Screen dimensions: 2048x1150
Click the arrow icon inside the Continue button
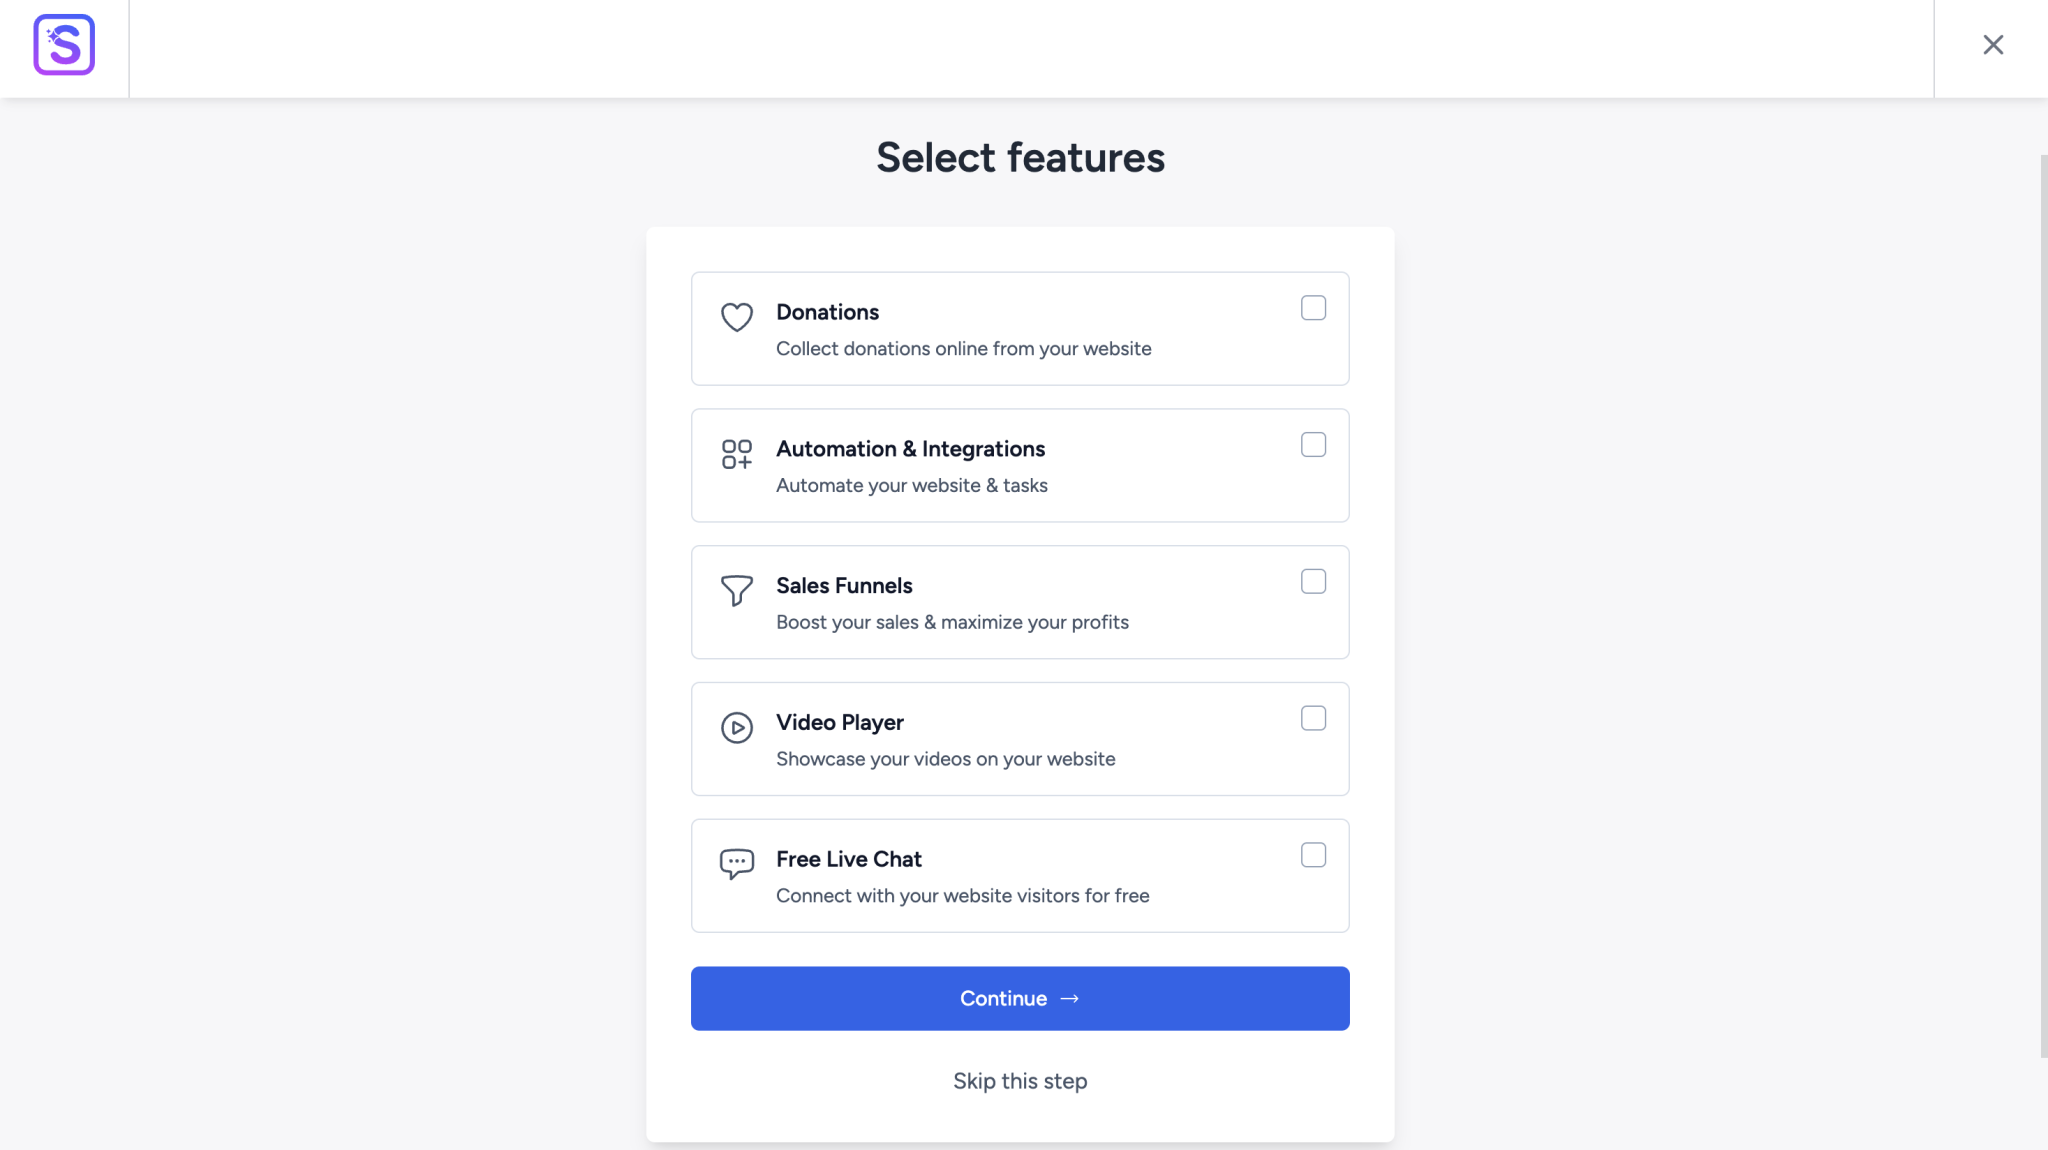click(x=1070, y=998)
